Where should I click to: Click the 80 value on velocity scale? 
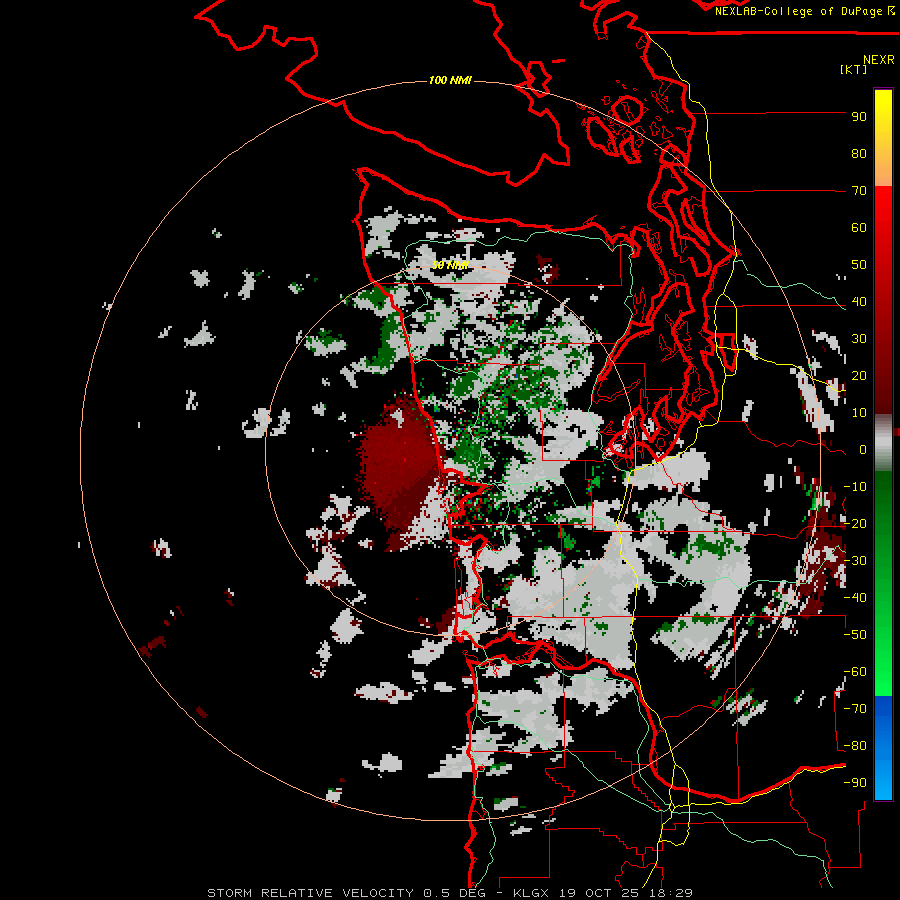pyautogui.click(x=859, y=154)
